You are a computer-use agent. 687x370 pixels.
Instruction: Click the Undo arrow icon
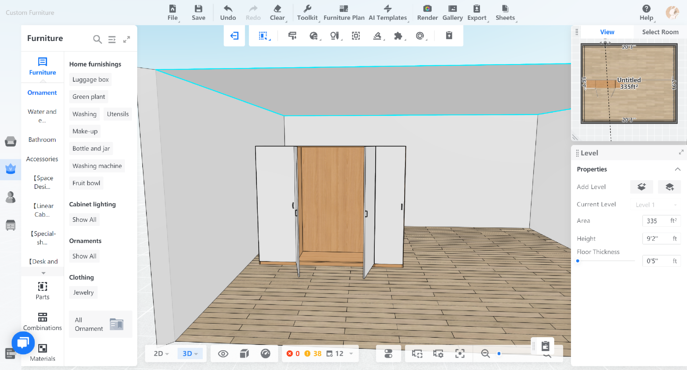[x=228, y=9]
